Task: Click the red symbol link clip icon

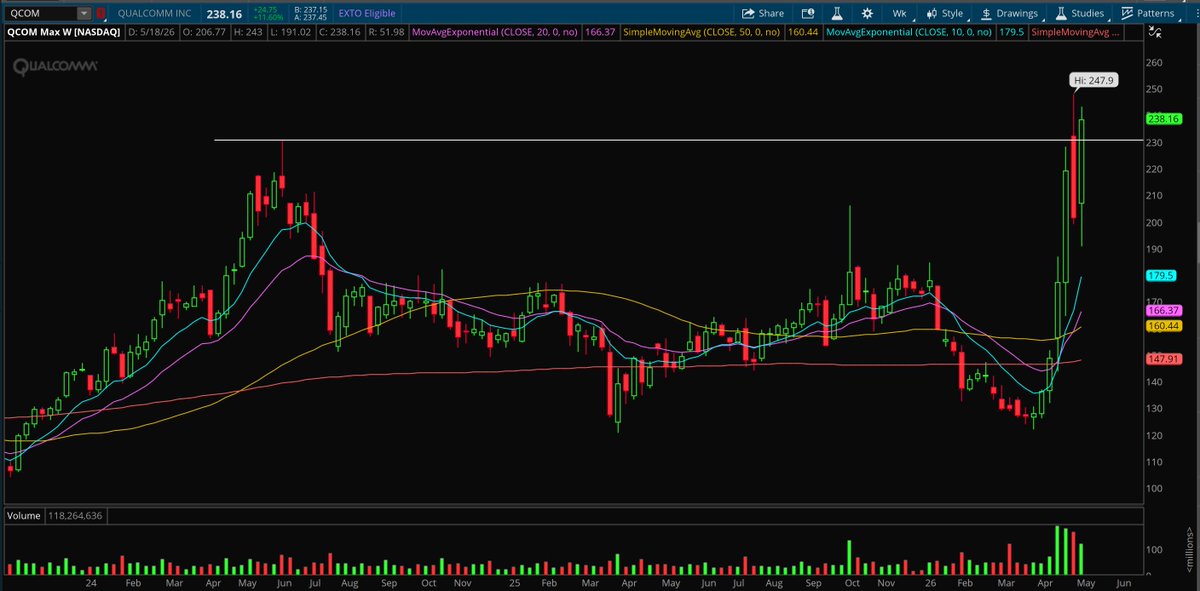Action: pos(101,14)
